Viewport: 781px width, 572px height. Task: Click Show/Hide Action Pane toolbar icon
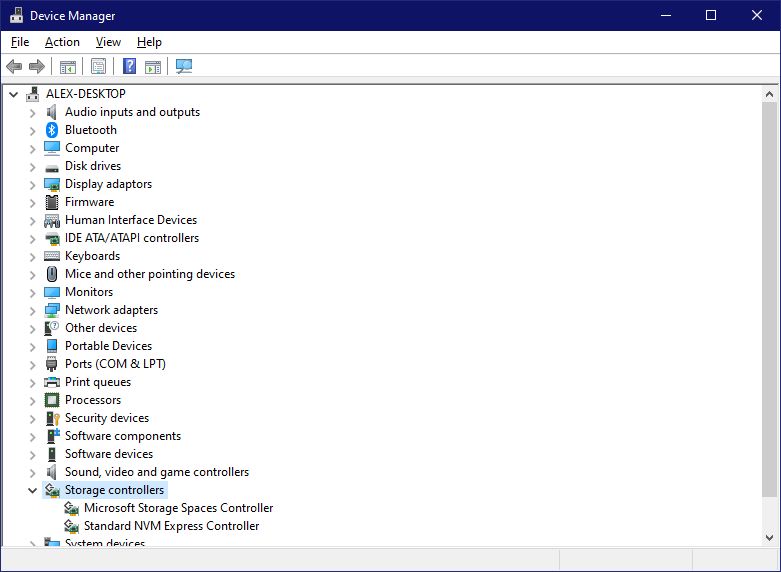click(x=153, y=66)
